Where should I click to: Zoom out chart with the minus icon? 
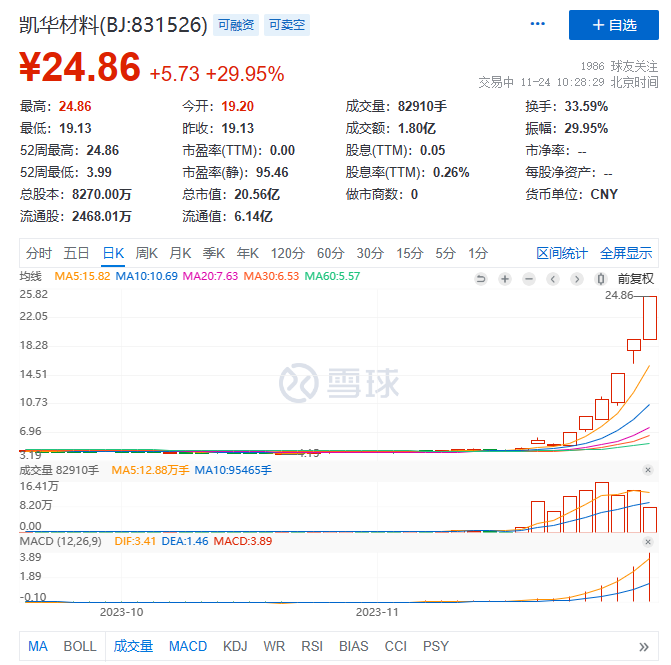click(x=529, y=279)
